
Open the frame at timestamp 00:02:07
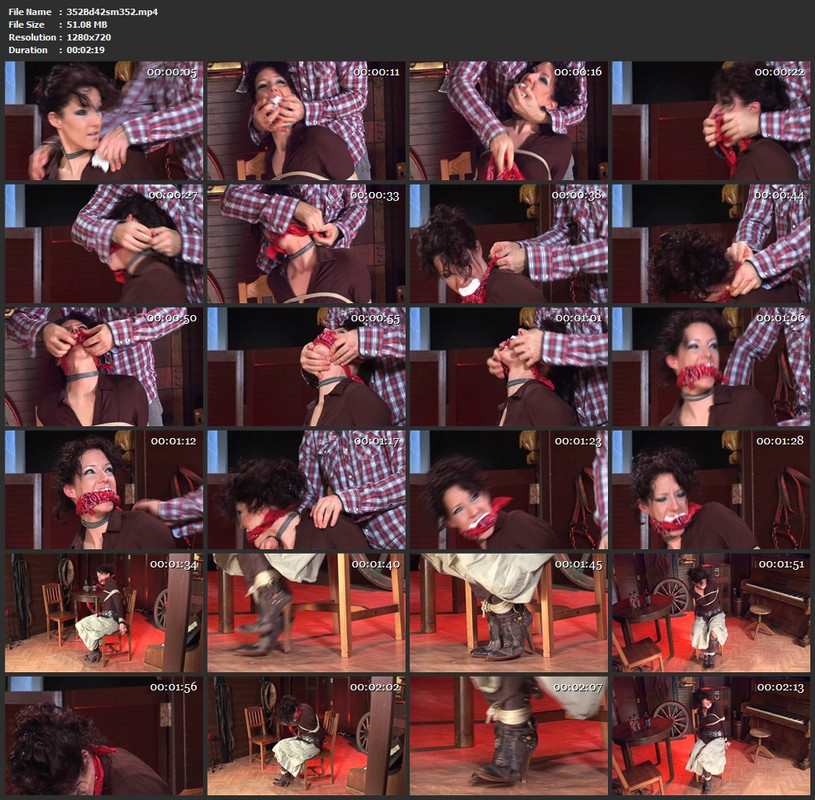pyautogui.click(x=508, y=736)
